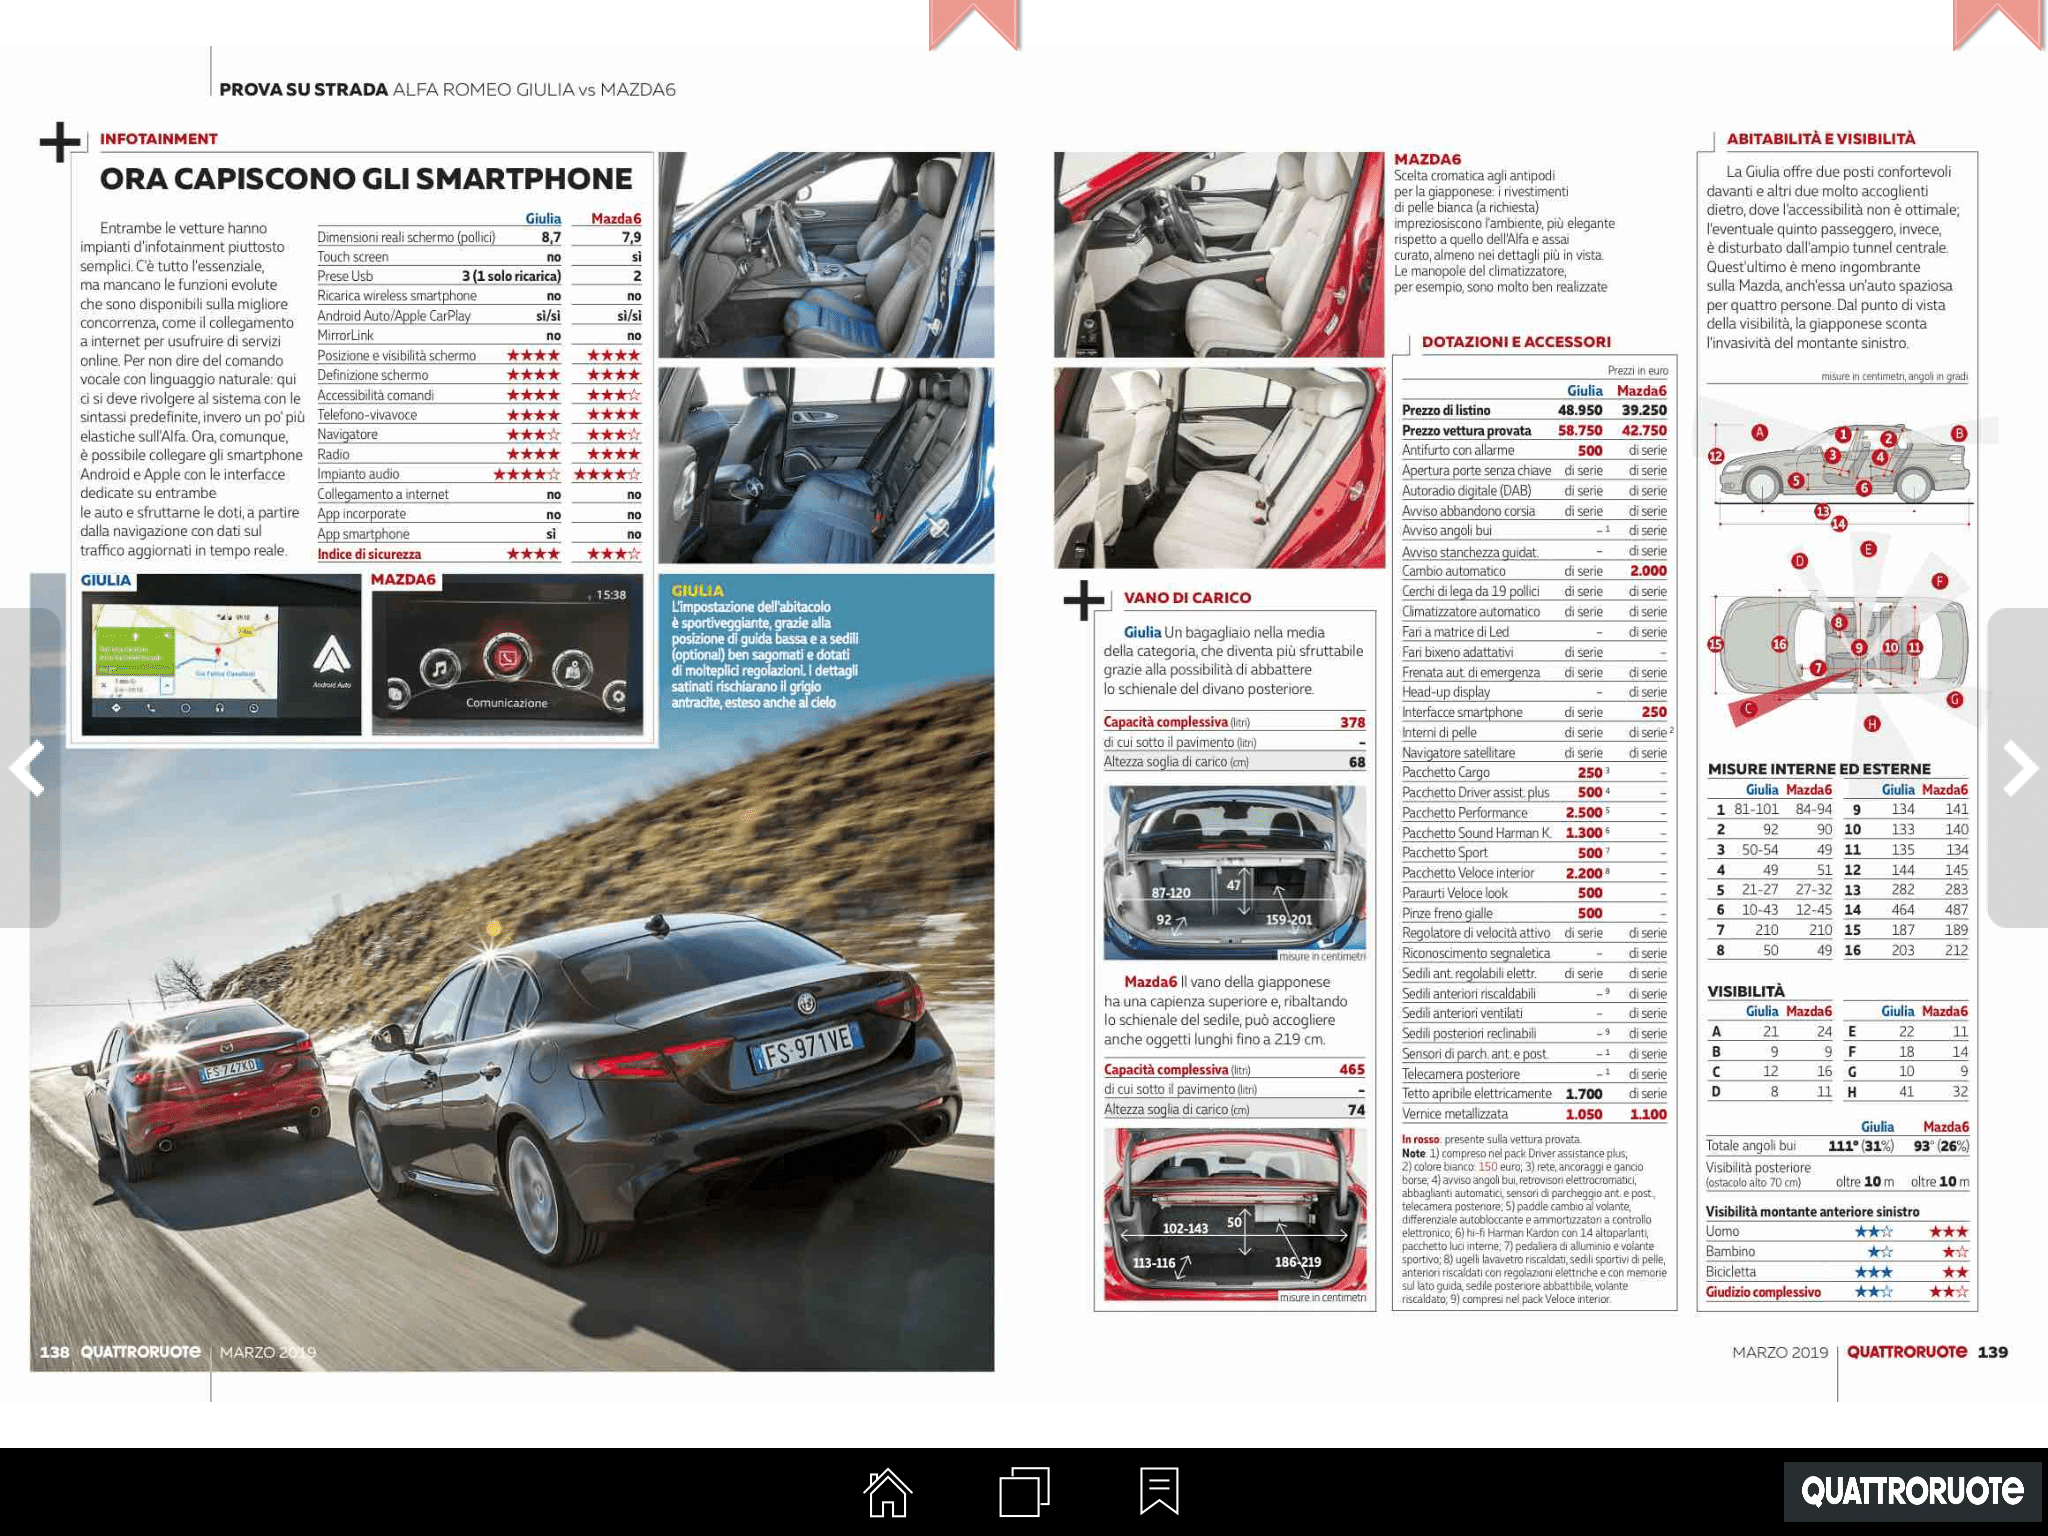Tap the yellow 'GIULIA' caption title on blue box
This screenshot has height=1536, width=2048.
[697, 591]
